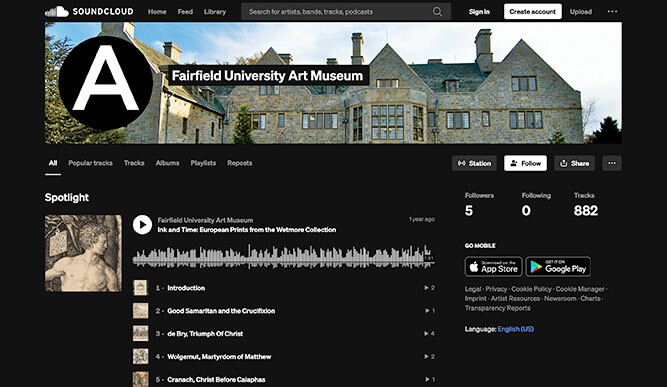667x387 pixels.
Task: Open Feed in top navigation
Action: coord(185,11)
